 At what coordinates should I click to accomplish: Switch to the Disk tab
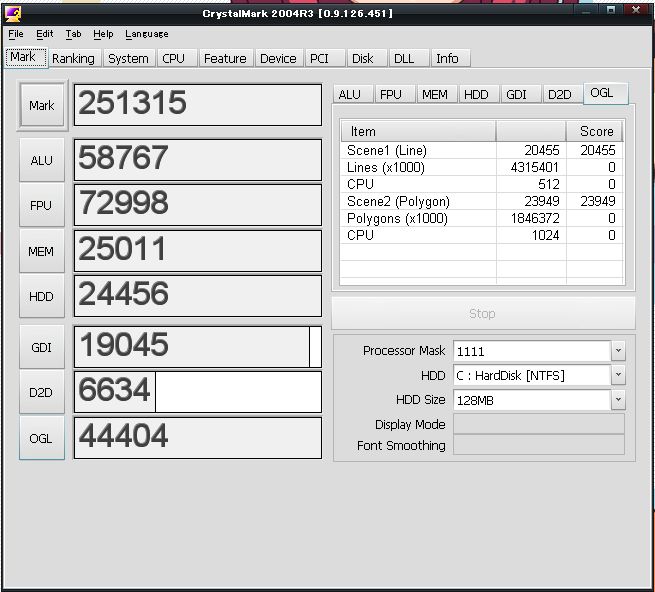coord(366,58)
